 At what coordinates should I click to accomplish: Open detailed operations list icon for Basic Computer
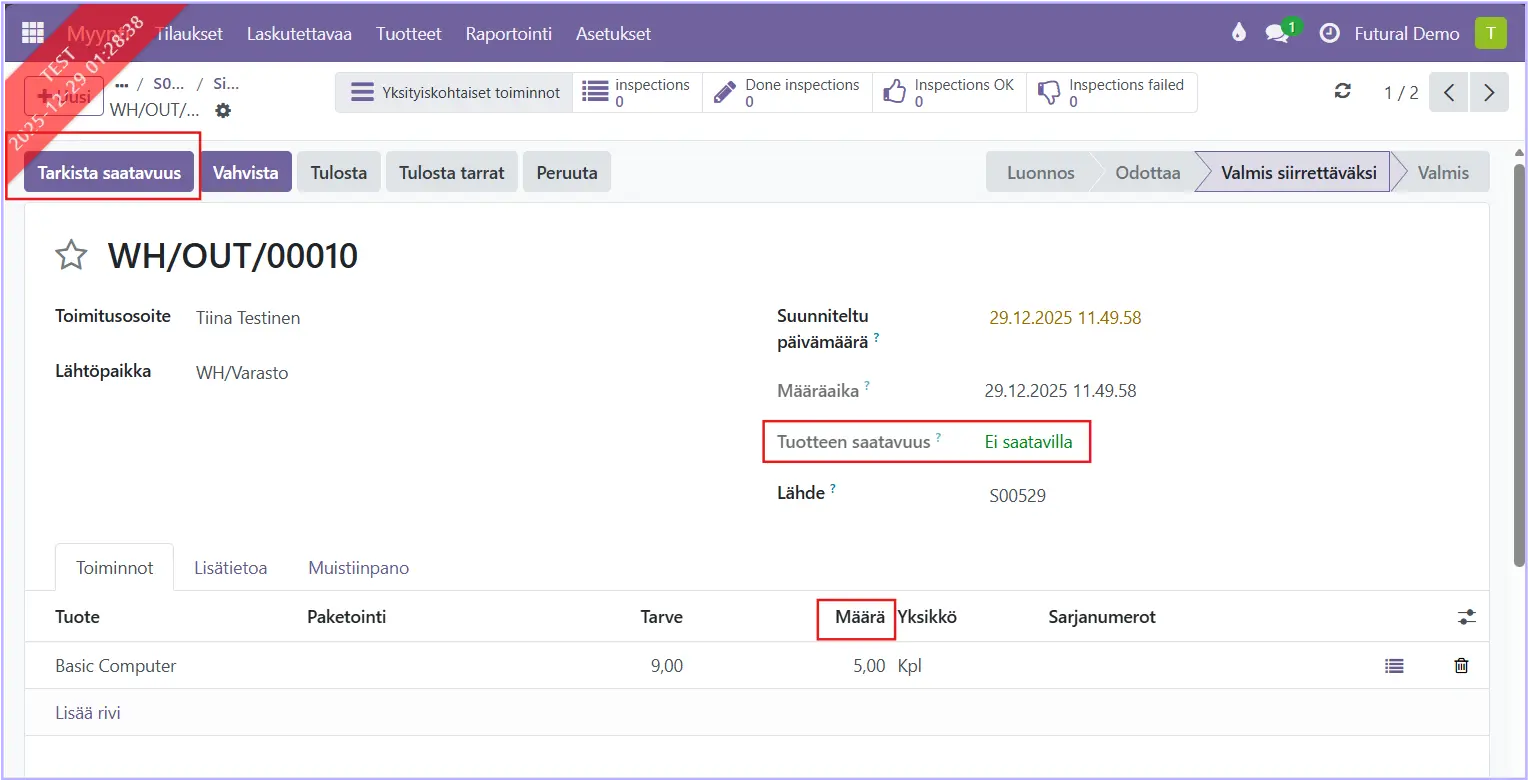(1394, 666)
